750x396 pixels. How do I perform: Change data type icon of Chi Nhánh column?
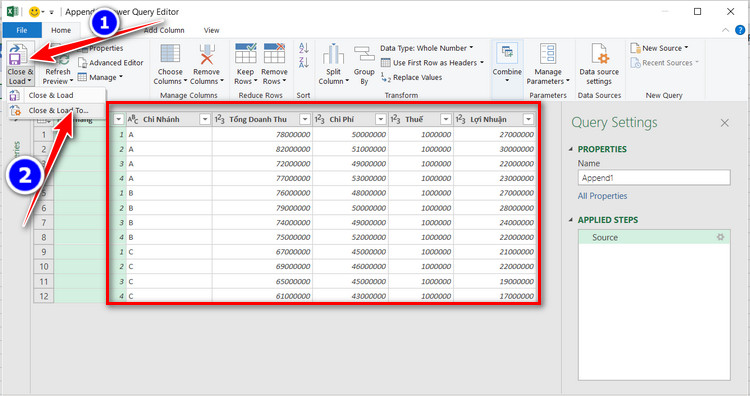[x=133, y=119]
